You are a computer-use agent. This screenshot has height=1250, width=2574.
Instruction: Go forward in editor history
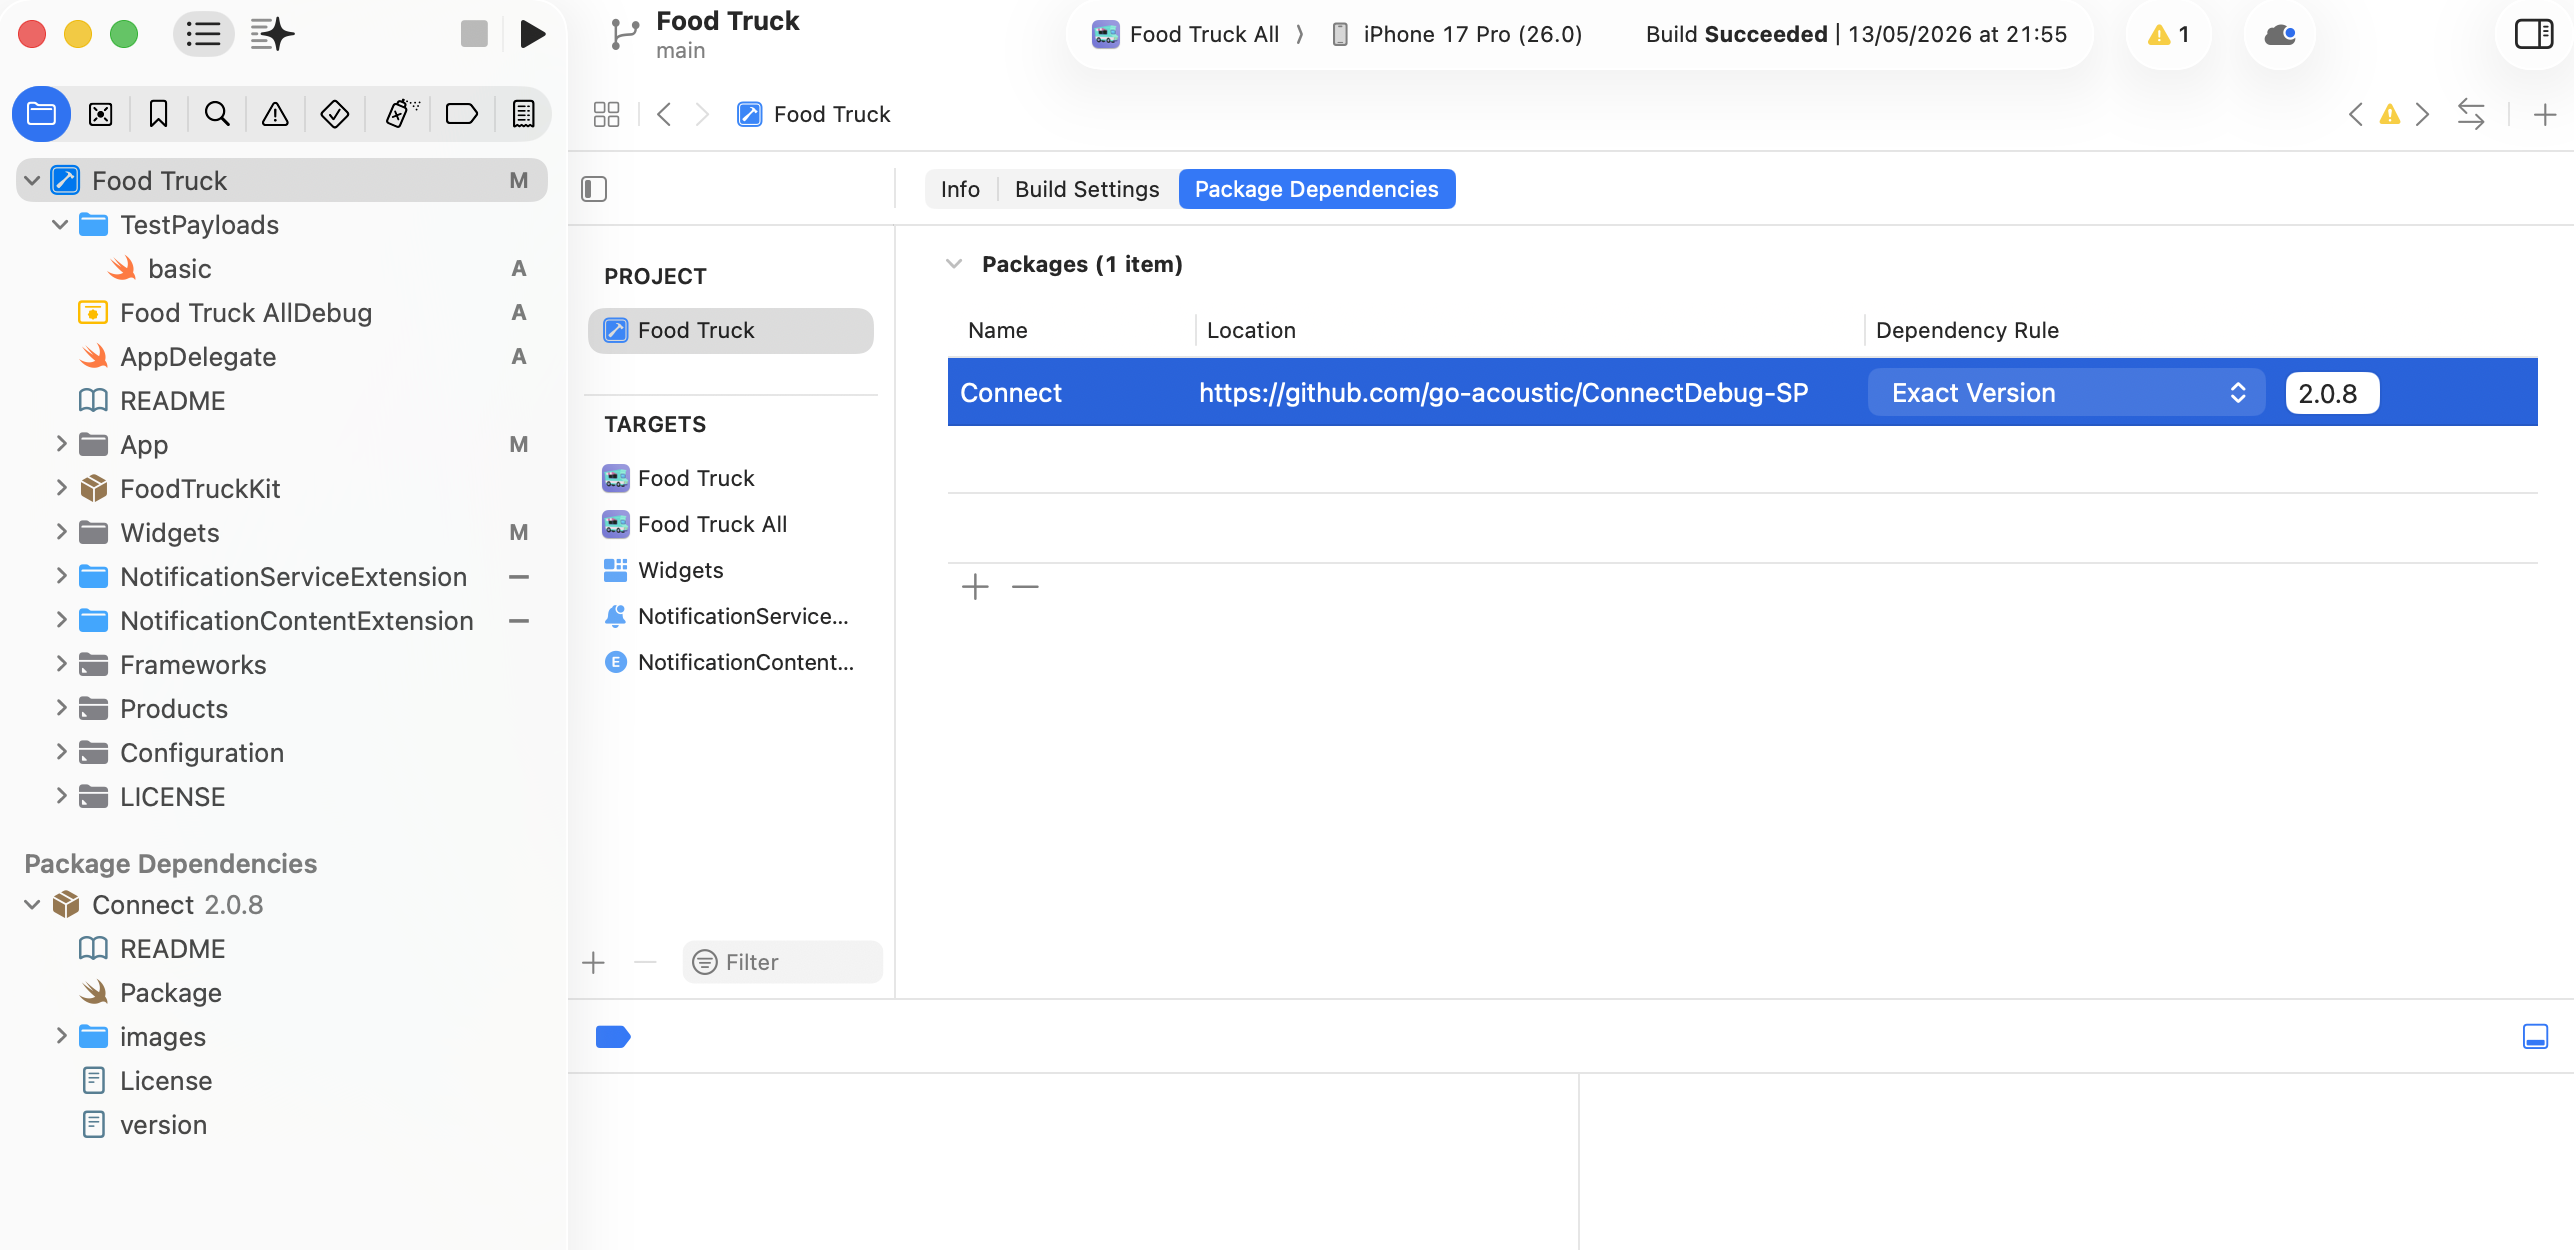point(702,114)
